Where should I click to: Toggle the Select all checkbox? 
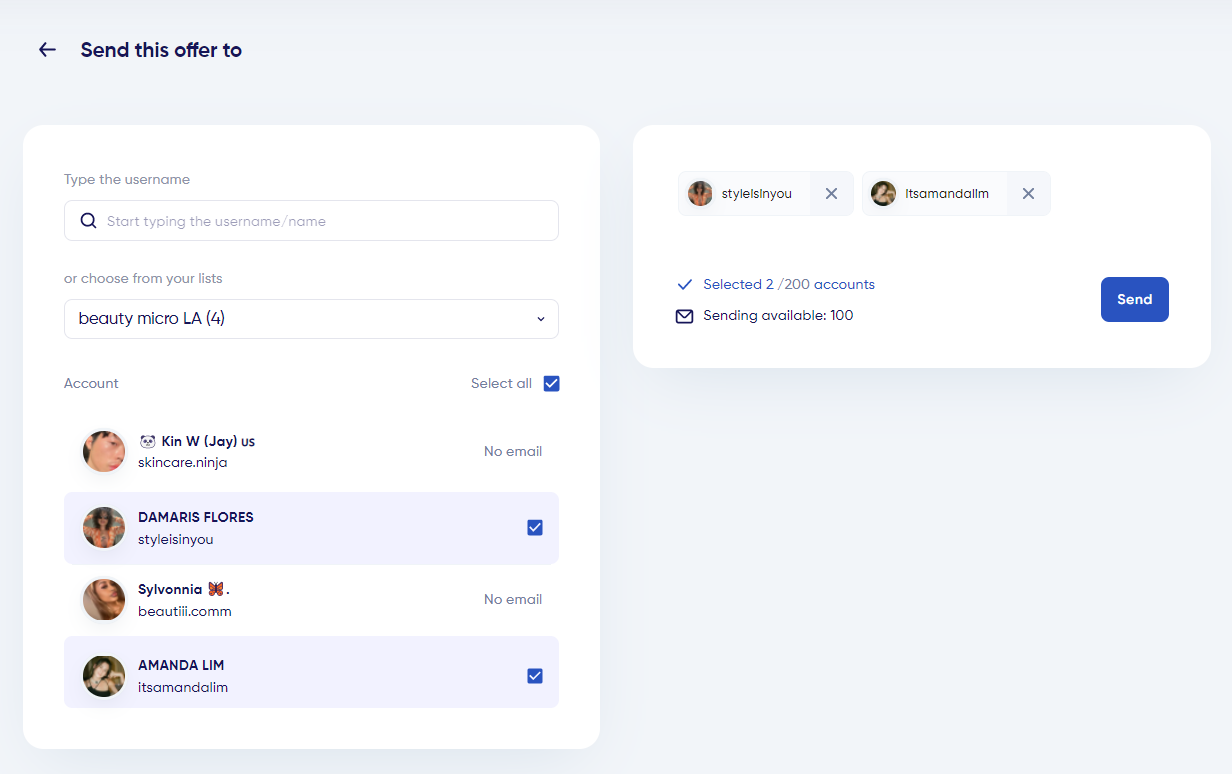551,384
